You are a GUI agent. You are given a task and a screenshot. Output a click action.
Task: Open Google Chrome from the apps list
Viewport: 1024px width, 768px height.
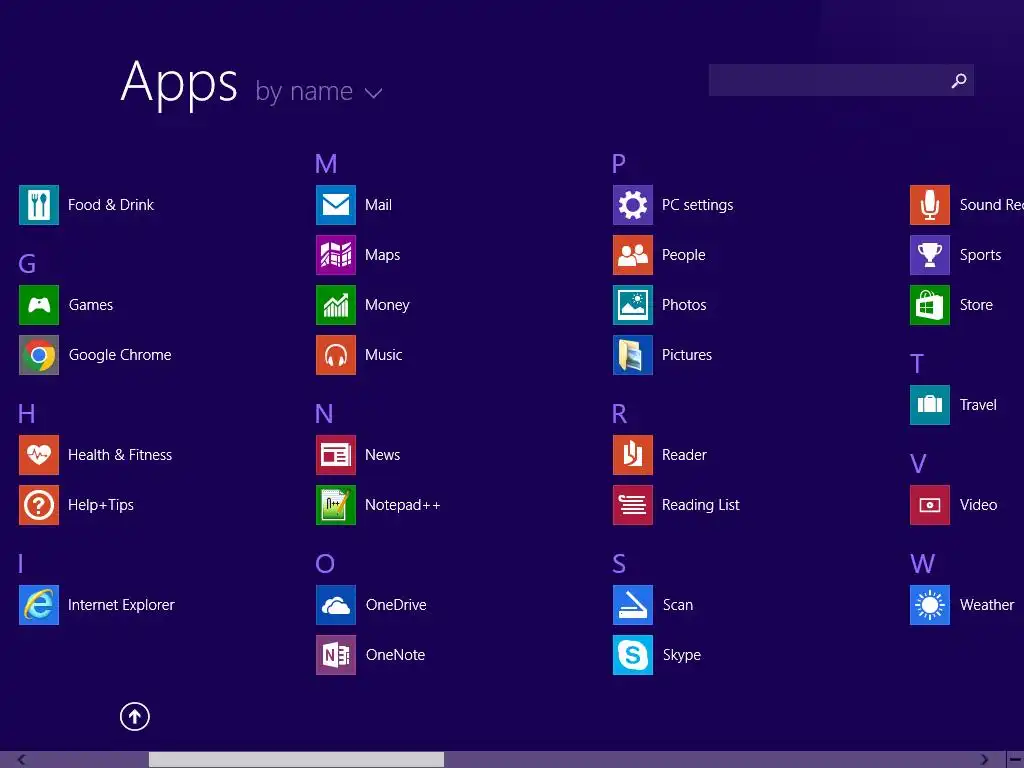(x=39, y=355)
